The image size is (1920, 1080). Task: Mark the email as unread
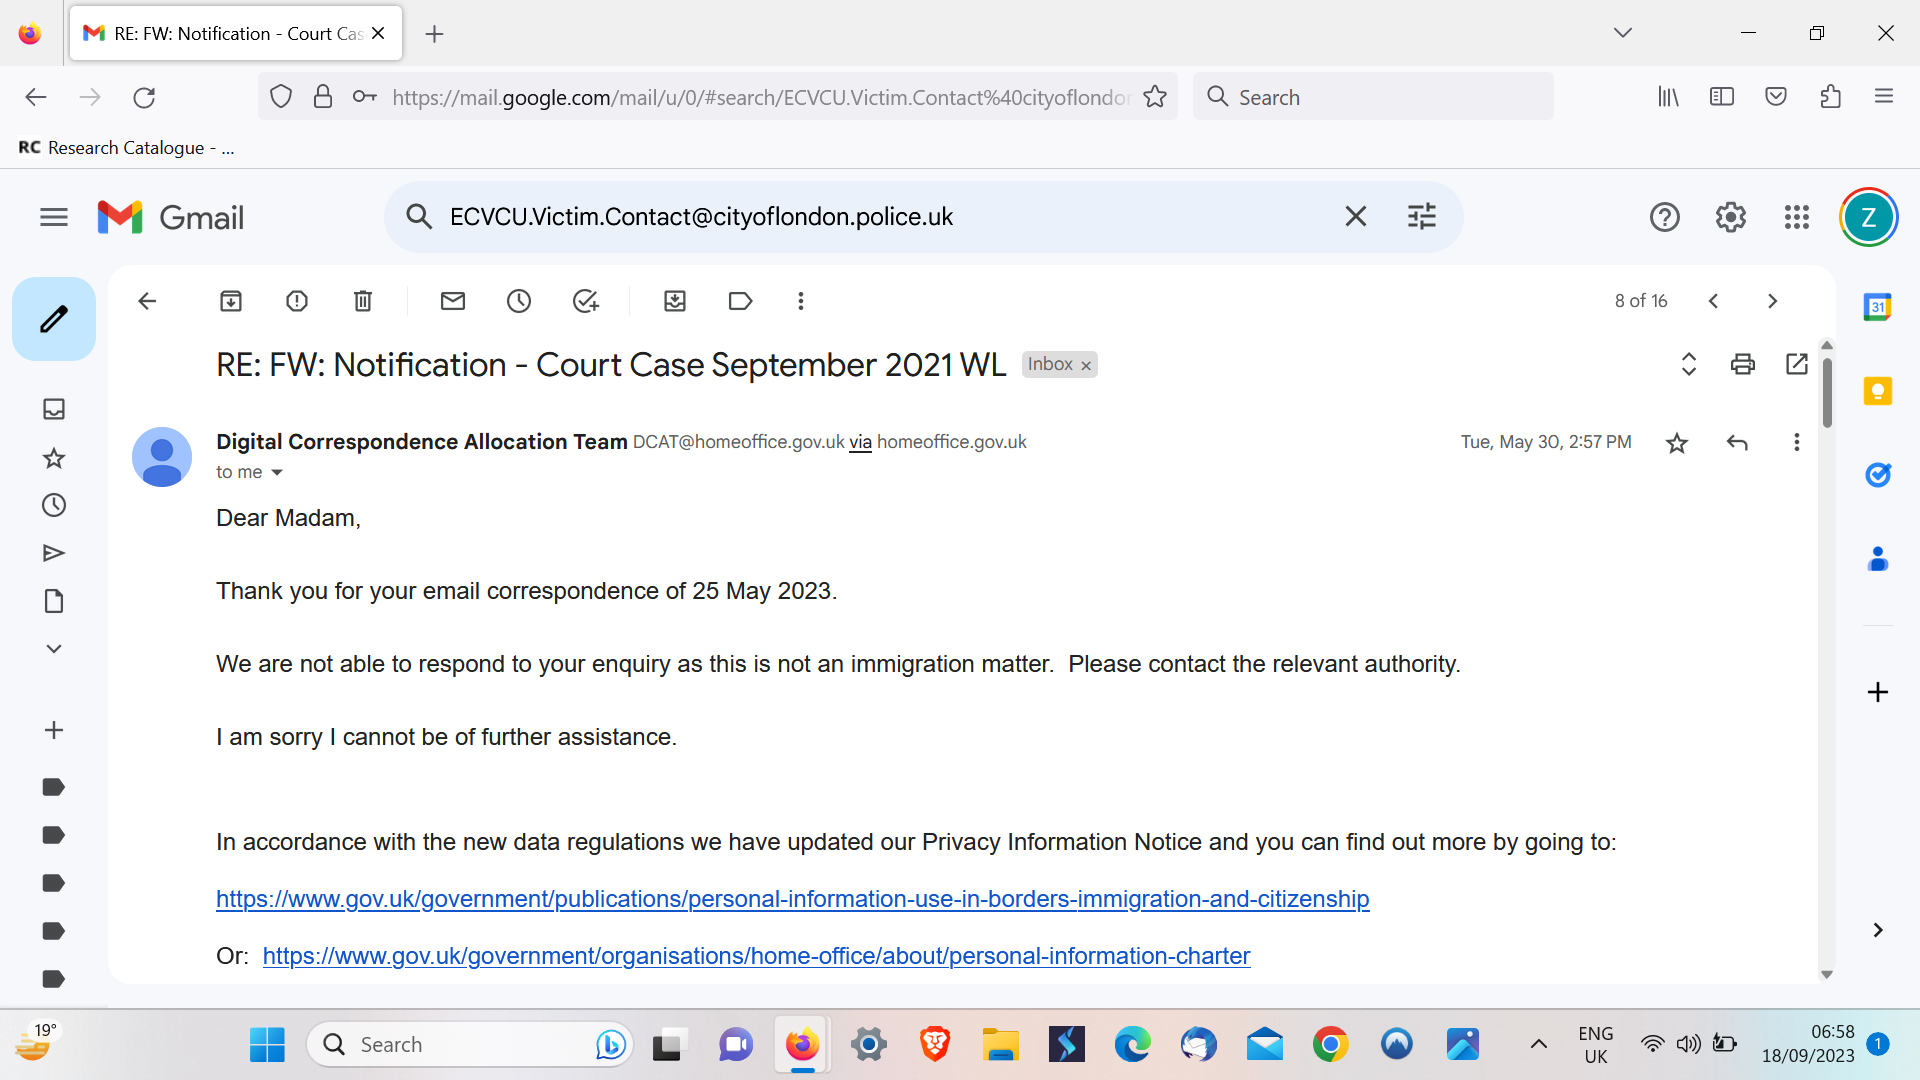click(x=453, y=301)
